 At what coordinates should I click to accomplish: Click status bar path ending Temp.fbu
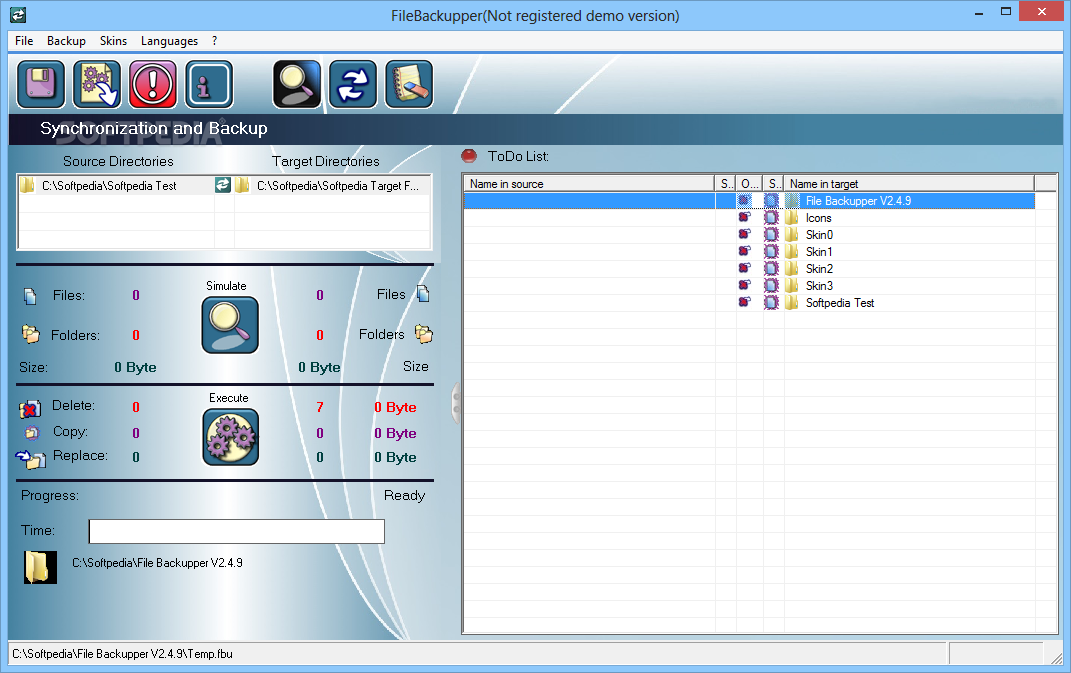122,654
